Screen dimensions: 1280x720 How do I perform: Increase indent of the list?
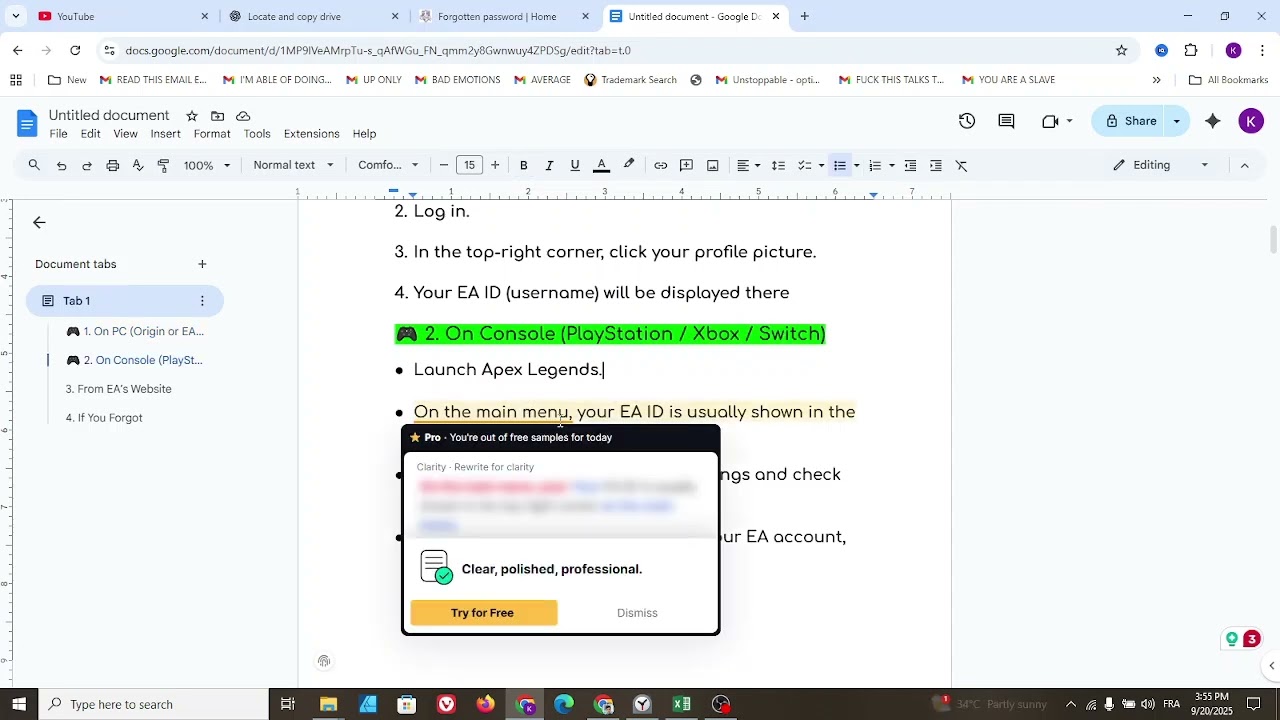click(936, 165)
